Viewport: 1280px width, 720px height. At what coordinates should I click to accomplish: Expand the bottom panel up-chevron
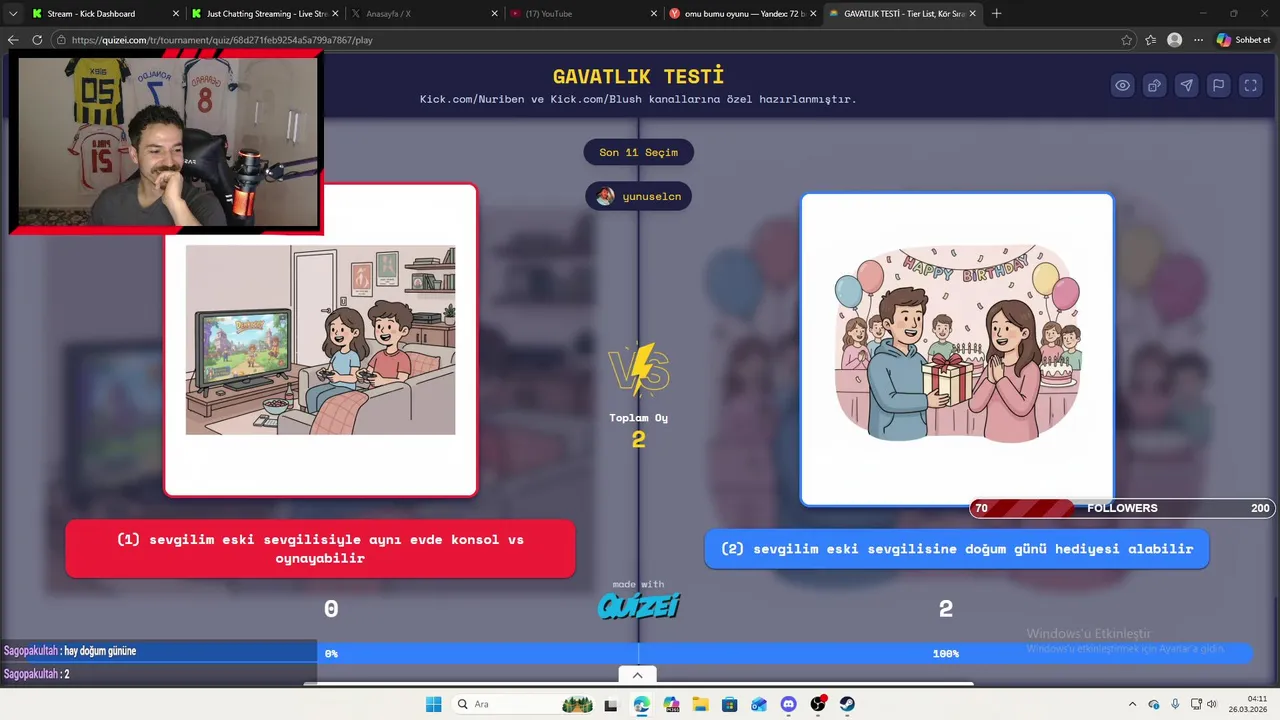click(x=637, y=675)
